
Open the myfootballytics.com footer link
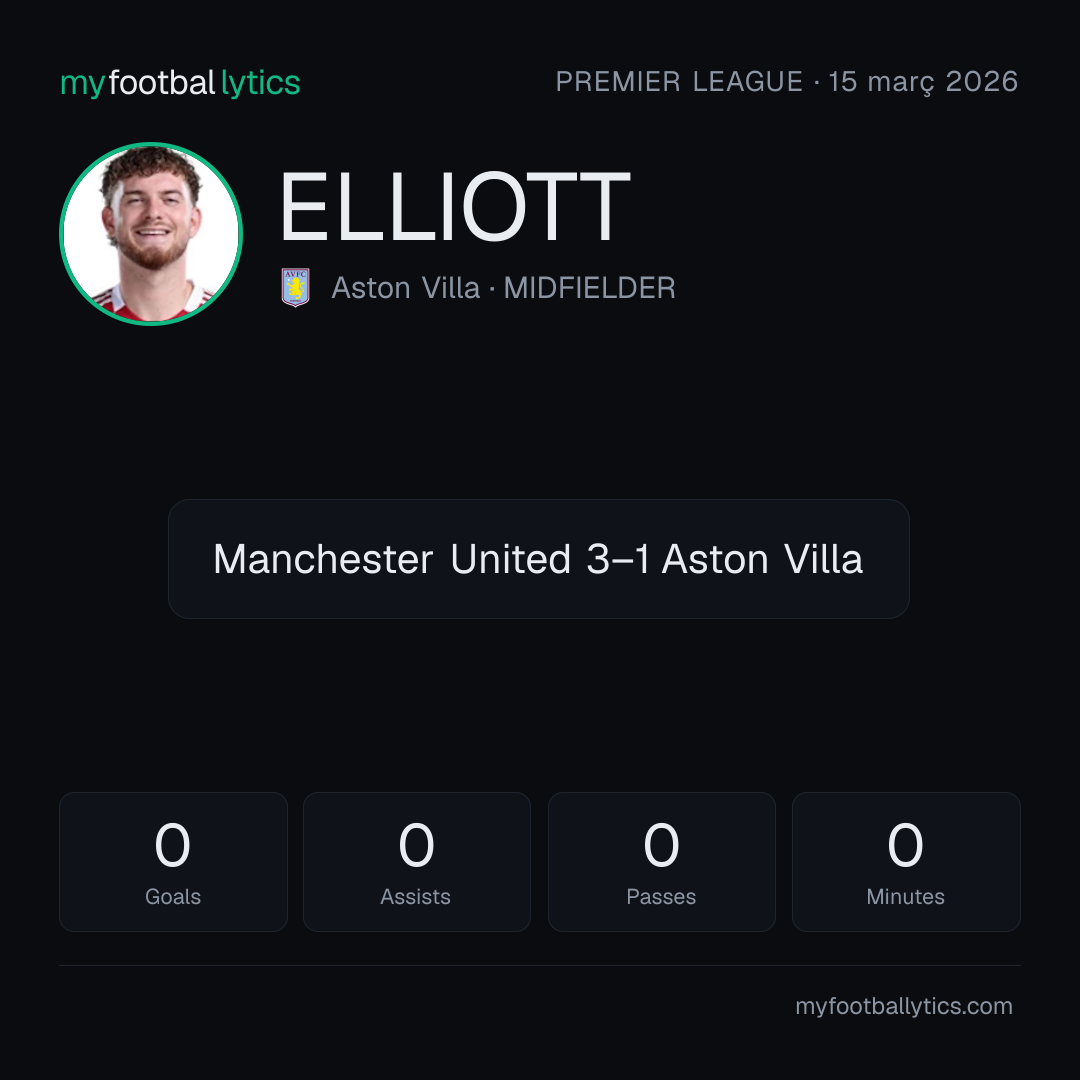click(x=904, y=1006)
